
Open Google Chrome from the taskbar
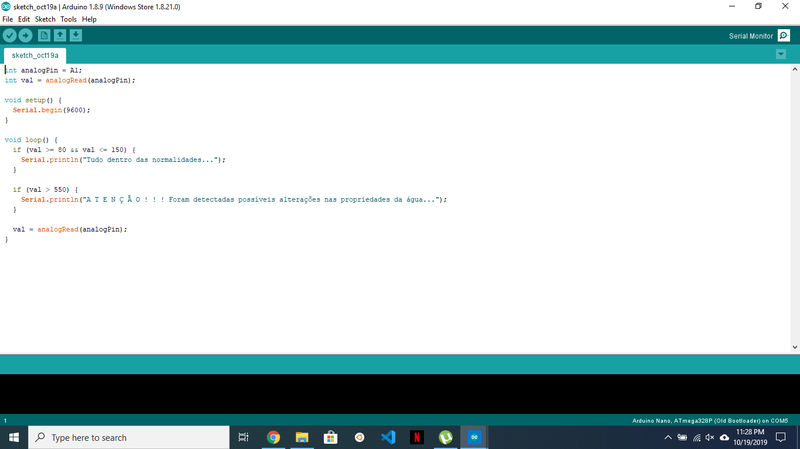click(273, 437)
